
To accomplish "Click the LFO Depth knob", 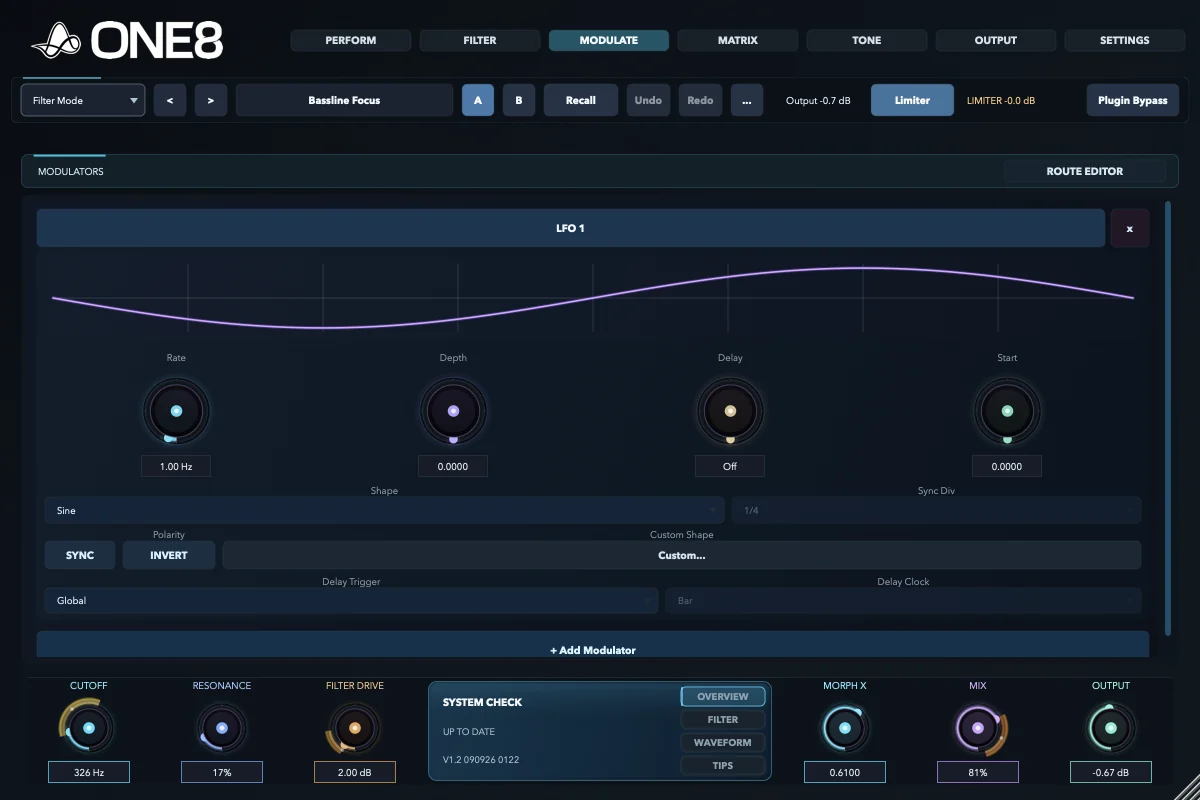I will point(453,411).
